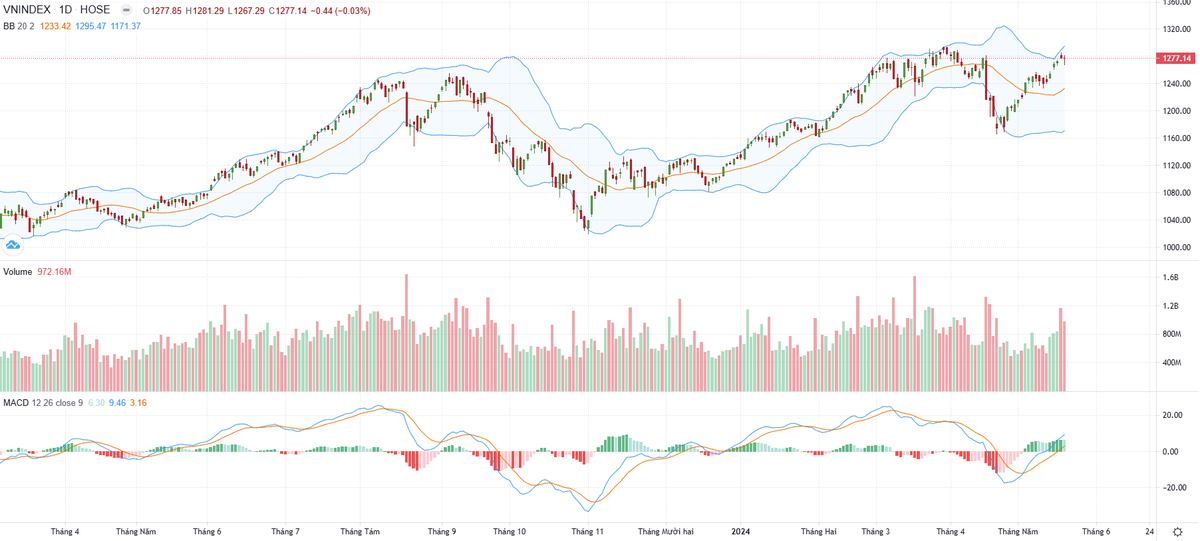Image resolution: width=1200 pixels, height=541 pixels.
Task: Click Tháng 9 on the time axis
Action: pos(441,531)
